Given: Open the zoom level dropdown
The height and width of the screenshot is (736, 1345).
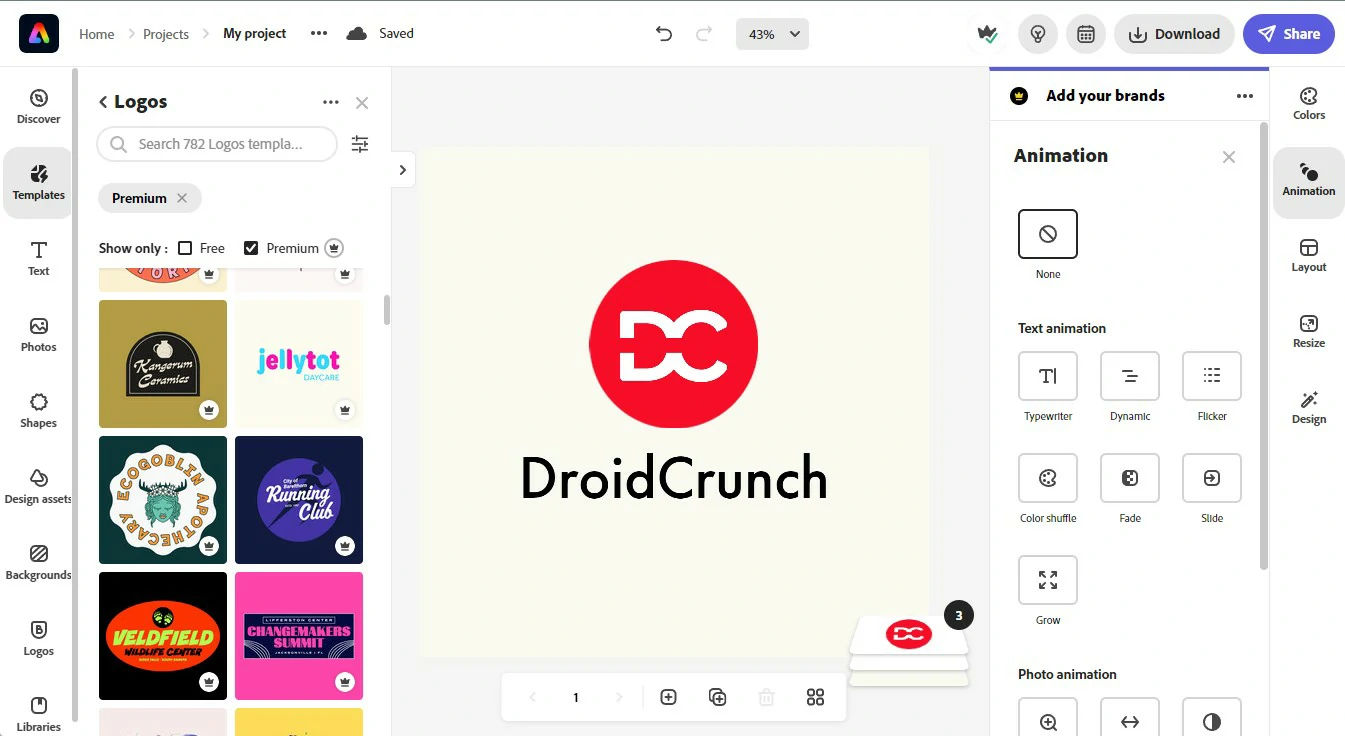Looking at the screenshot, I should (x=772, y=34).
